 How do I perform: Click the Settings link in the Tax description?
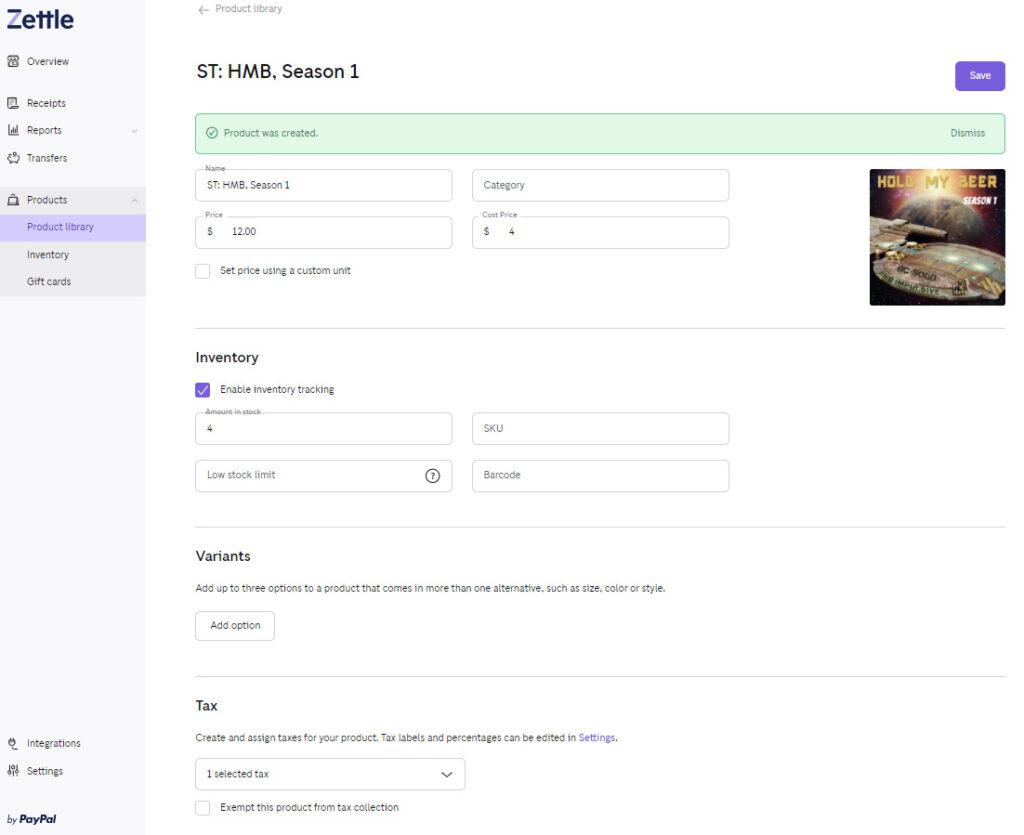pos(597,738)
